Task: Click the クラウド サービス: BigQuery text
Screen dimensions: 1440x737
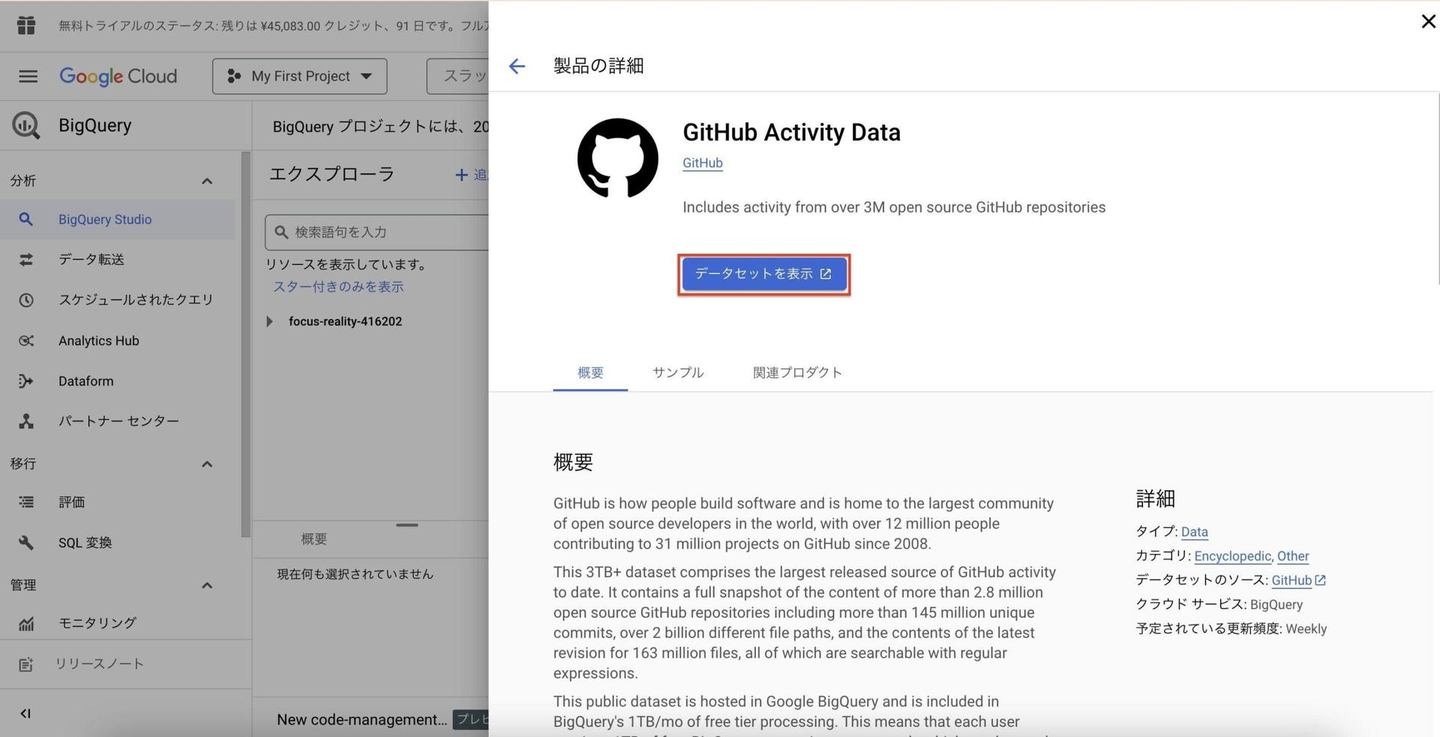Action: 1219,605
